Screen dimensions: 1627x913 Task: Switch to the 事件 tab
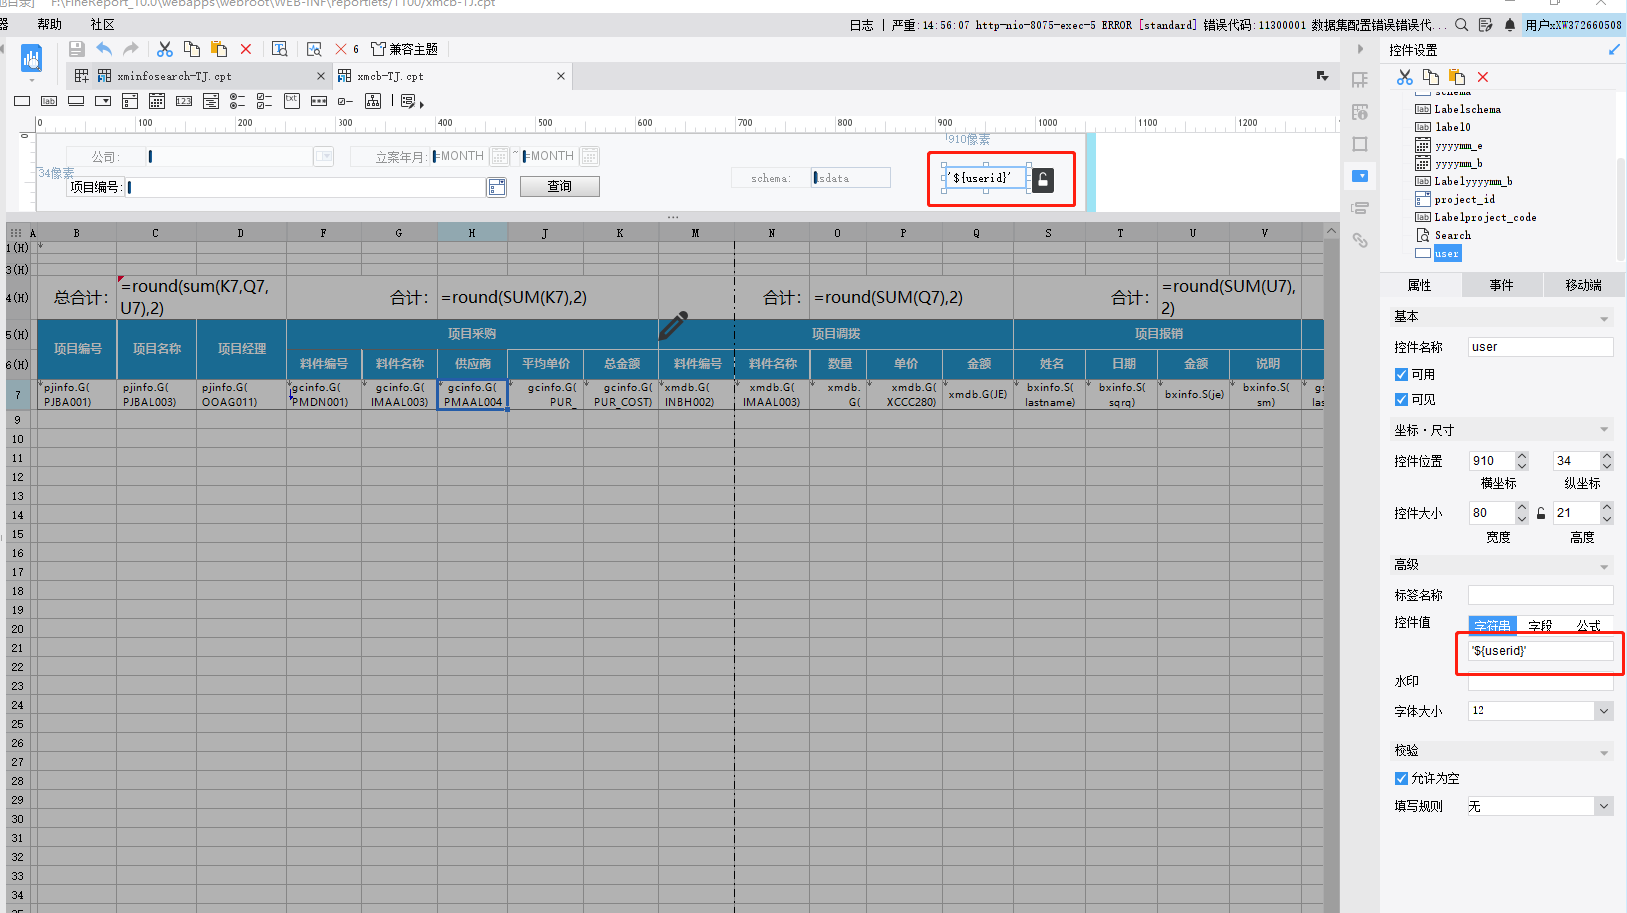[x=1502, y=285]
